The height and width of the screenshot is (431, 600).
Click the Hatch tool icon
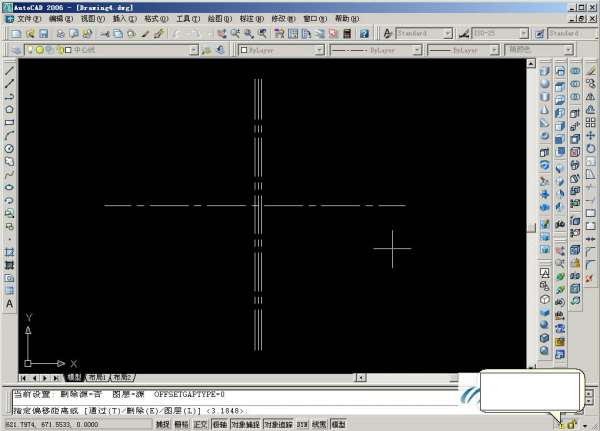pyautogui.click(x=9, y=252)
